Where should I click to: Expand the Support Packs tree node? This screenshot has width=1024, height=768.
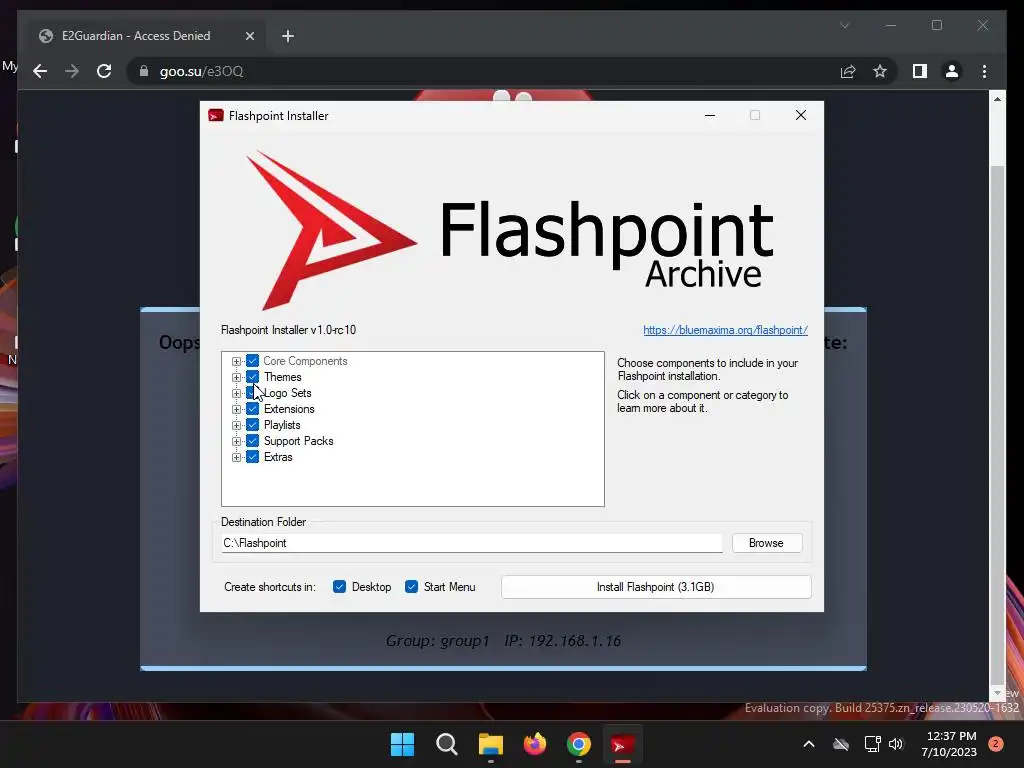[x=236, y=441]
